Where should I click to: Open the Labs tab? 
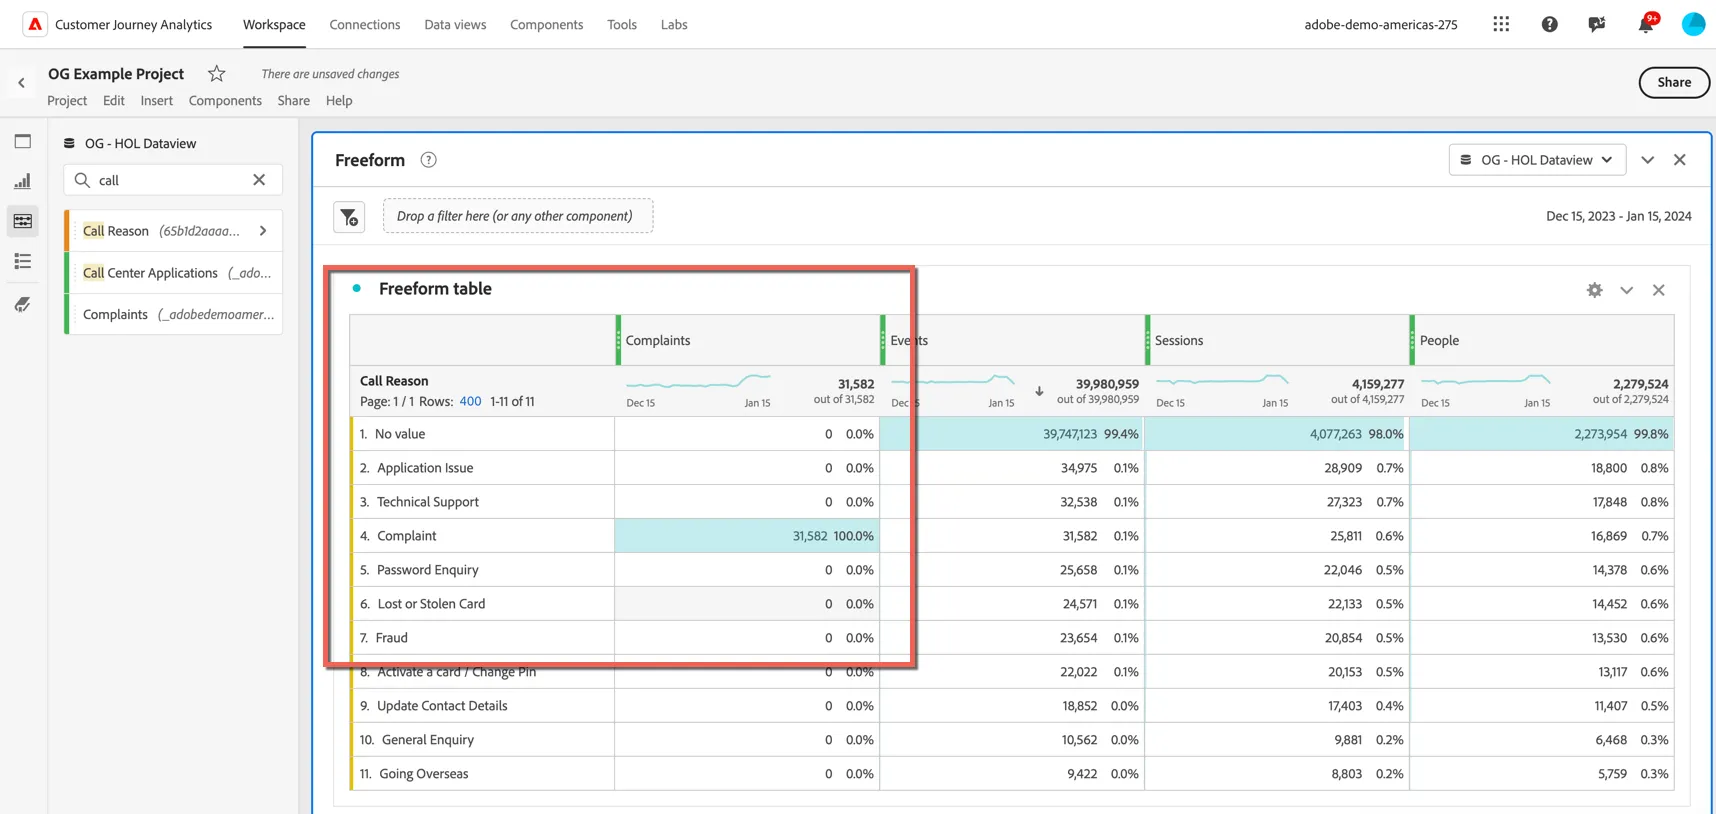(x=674, y=24)
